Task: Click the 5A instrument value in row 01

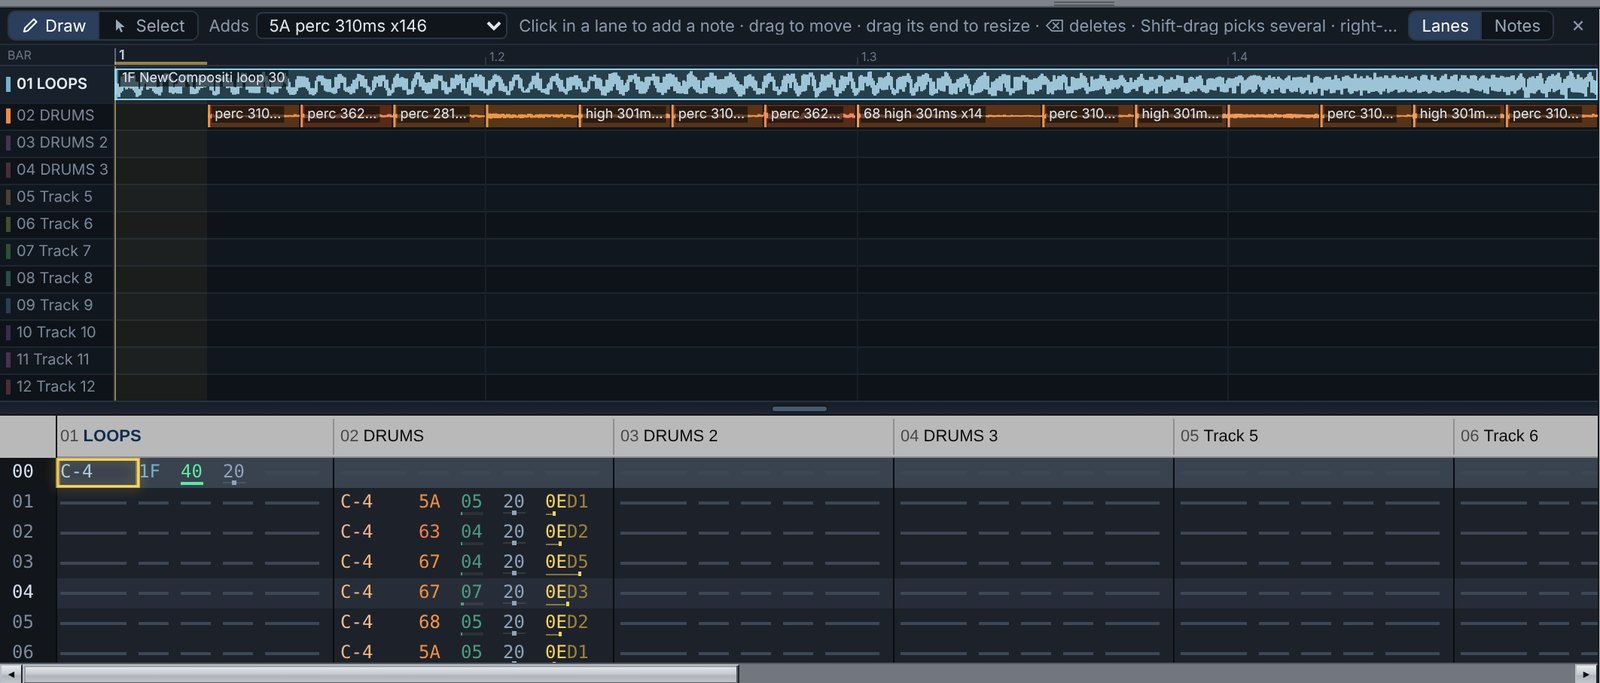Action: click(x=429, y=502)
